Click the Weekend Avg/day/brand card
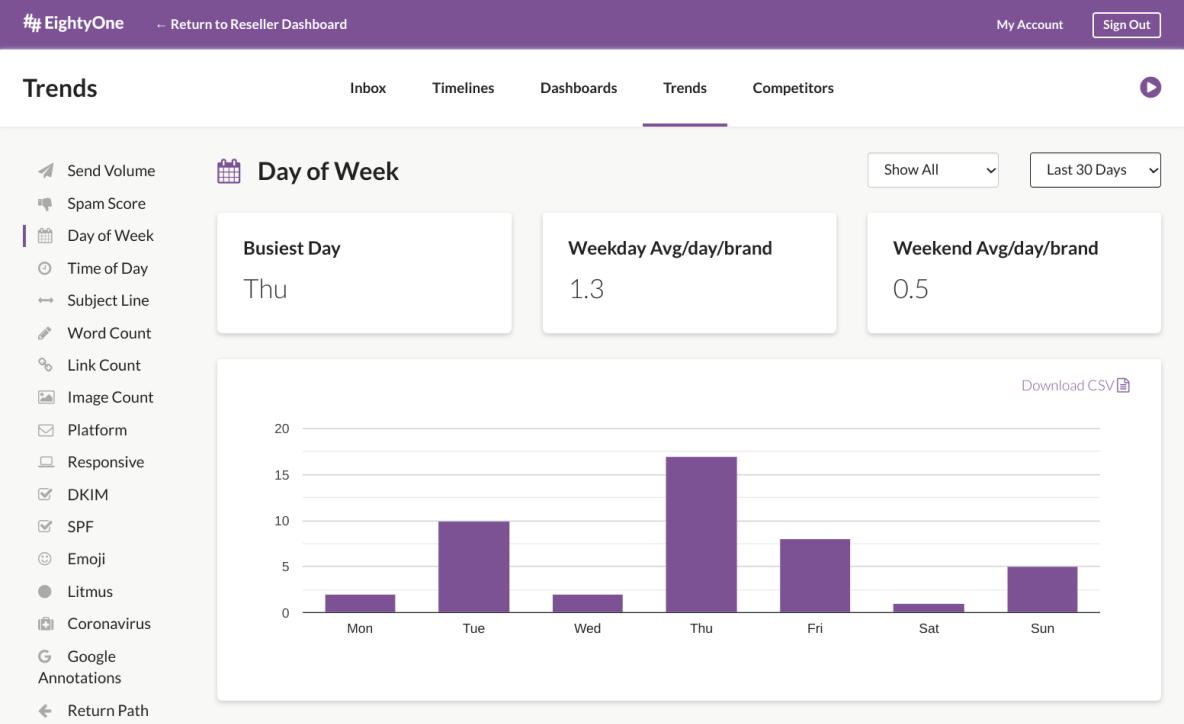The height and width of the screenshot is (724, 1184). click(1014, 273)
